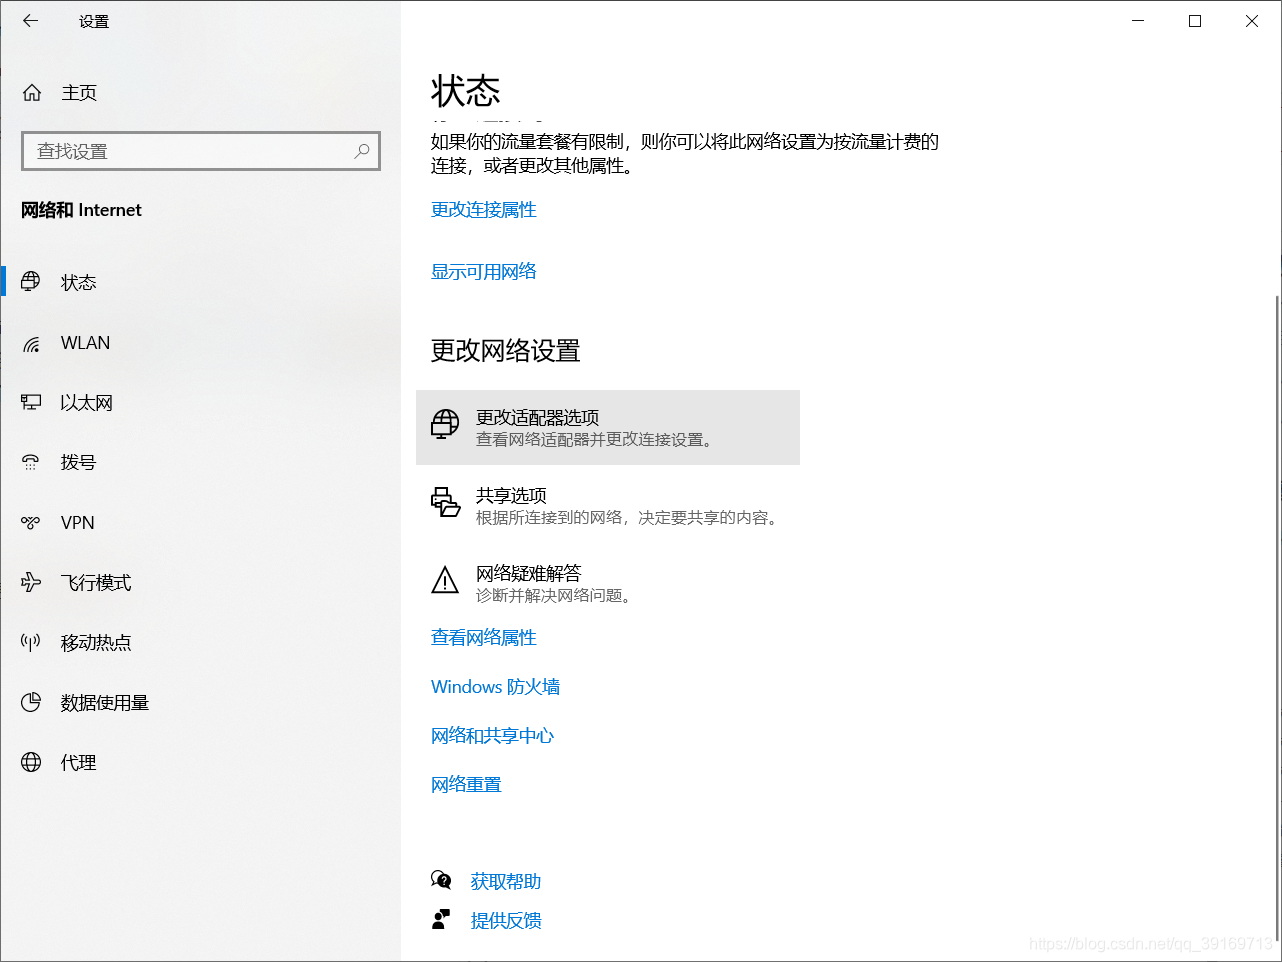Select 状态 in the sidebar menu
Image resolution: width=1282 pixels, height=962 pixels.
coord(76,282)
